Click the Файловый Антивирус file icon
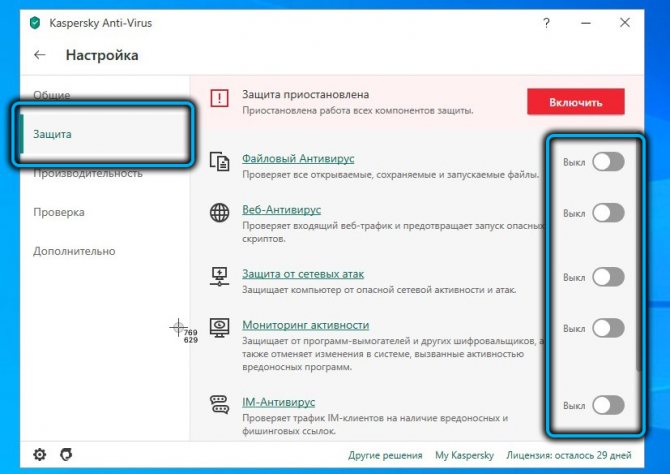Screen dimensions: 670x474 point(220,162)
